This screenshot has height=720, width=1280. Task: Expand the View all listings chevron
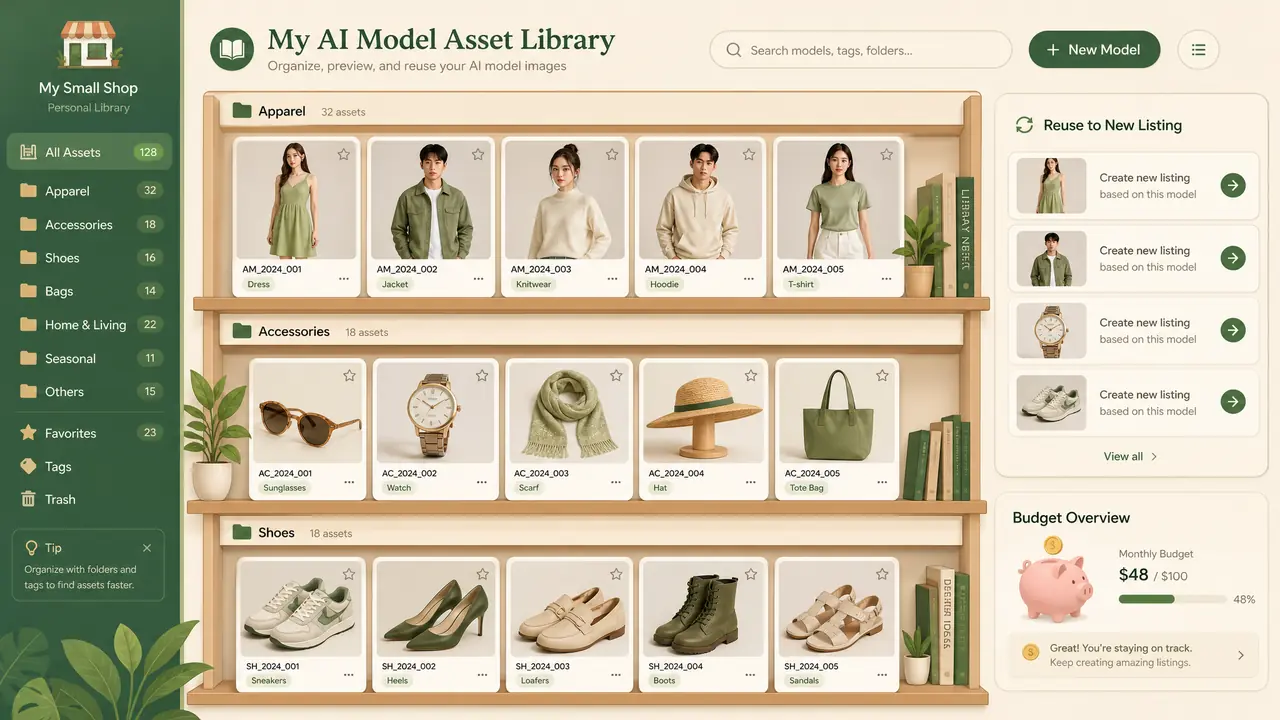click(1154, 457)
